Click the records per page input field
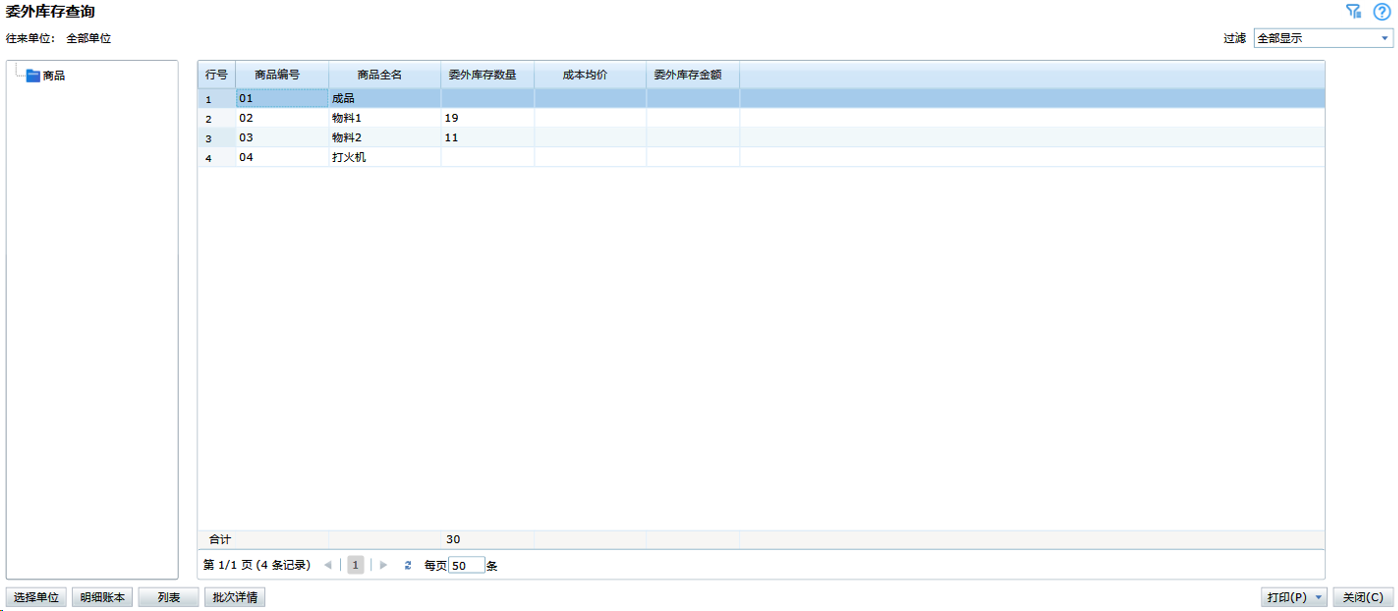 point(466,565)
